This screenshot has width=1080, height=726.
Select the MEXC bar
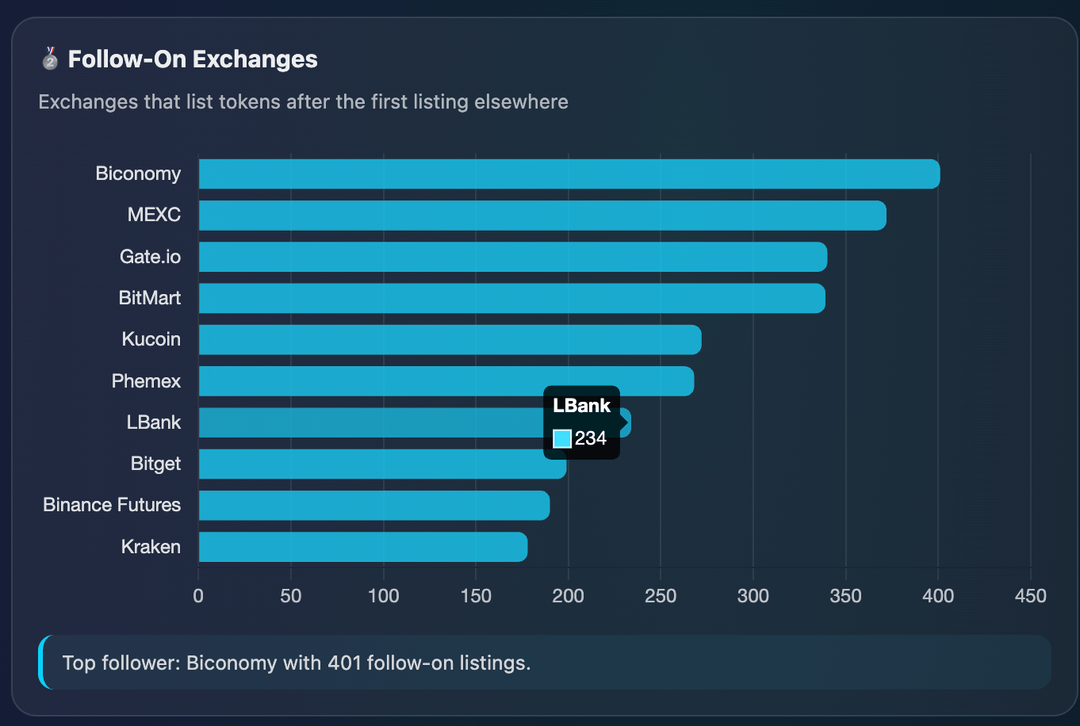[x=542, y=215]
